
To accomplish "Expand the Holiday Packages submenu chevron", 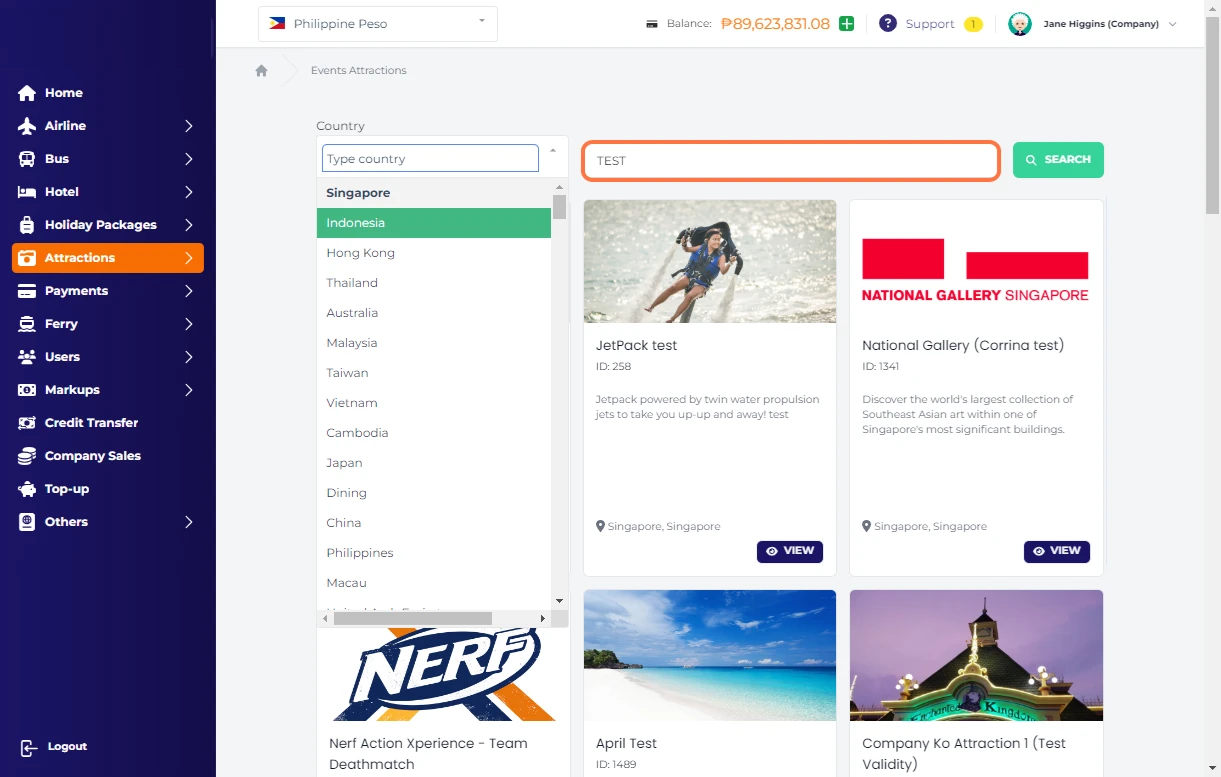I will tap(188, 225).
